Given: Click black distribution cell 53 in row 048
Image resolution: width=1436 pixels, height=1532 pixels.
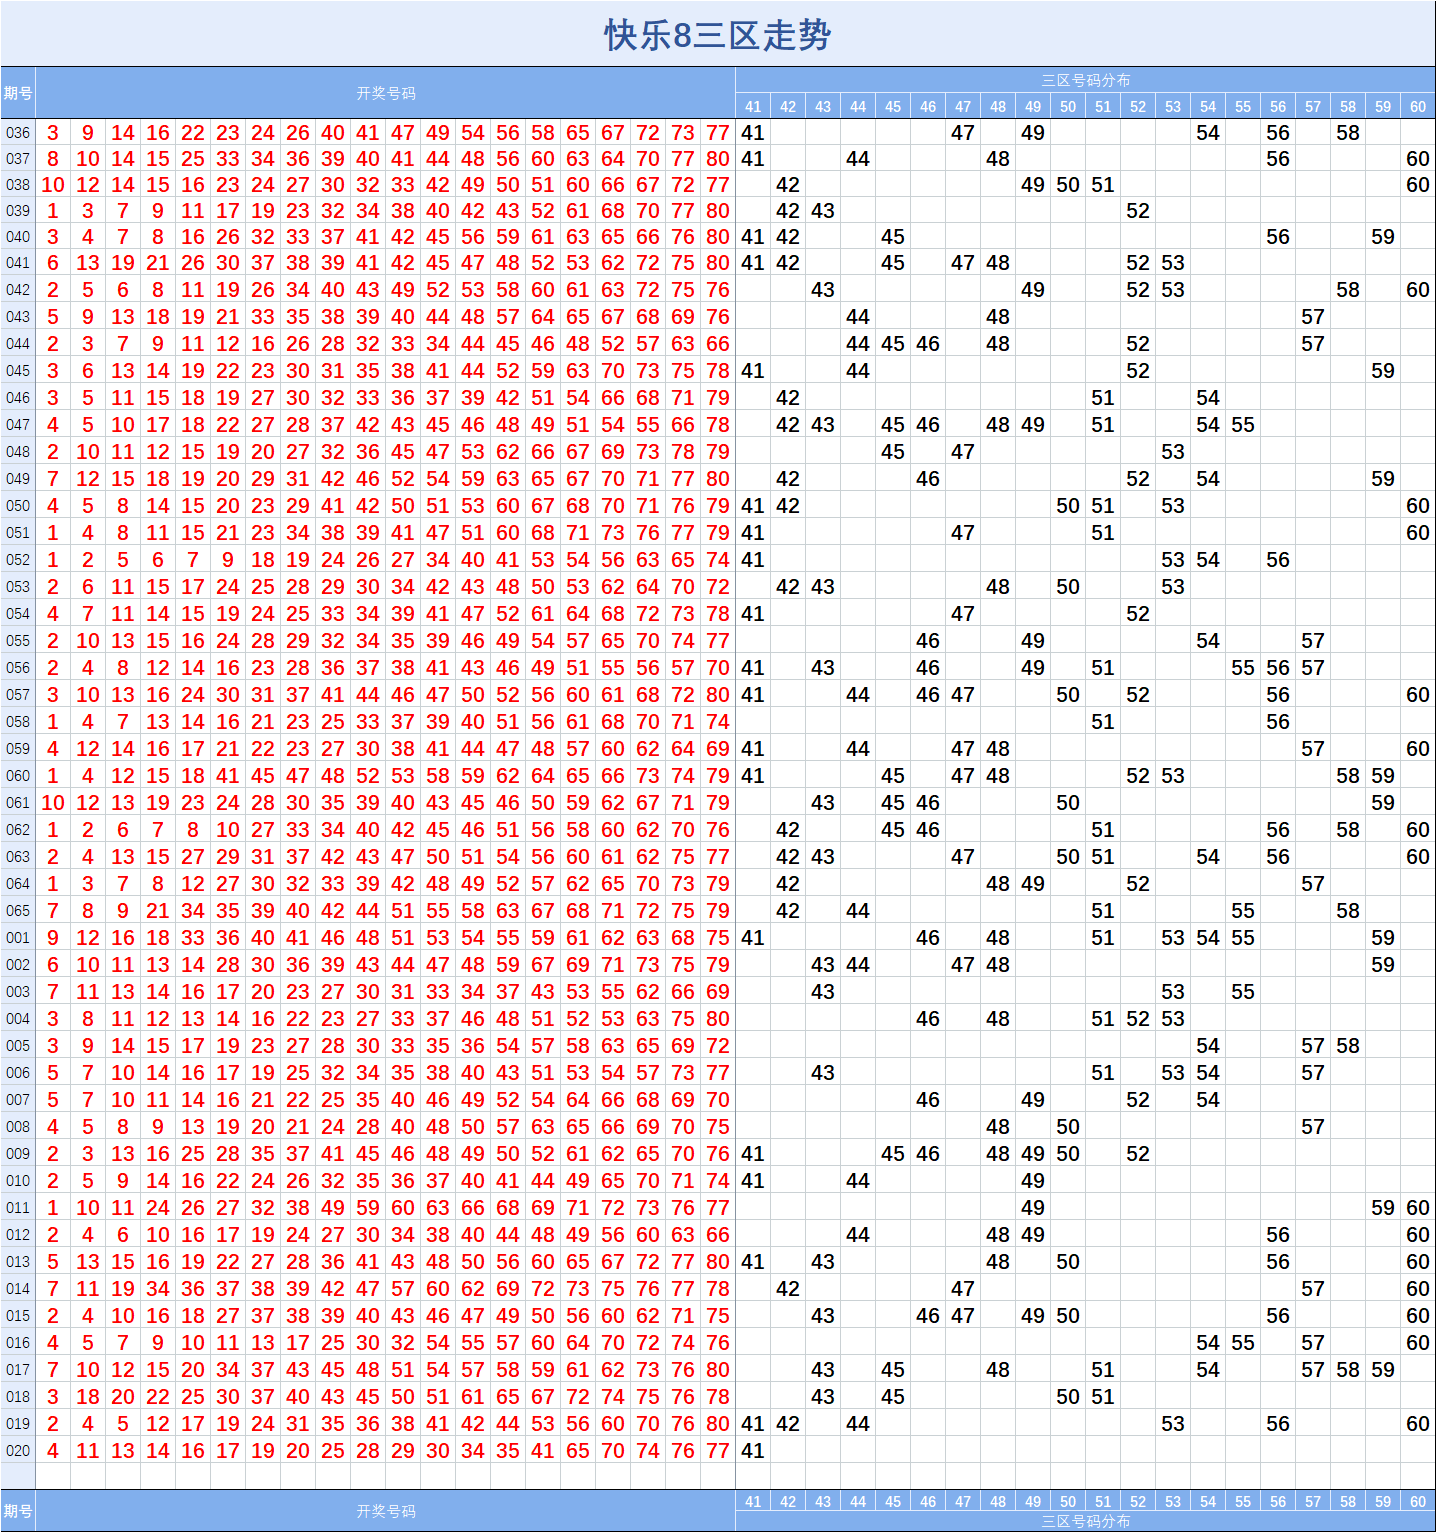Looking at the screenshot, I should (1173, 452).
